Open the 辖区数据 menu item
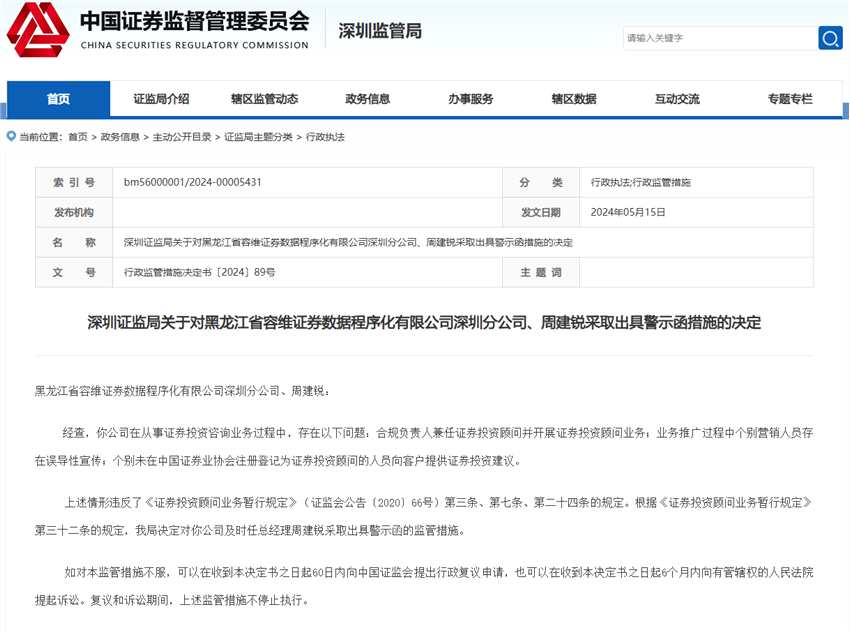Screen dimensions: 850x632 574,99
